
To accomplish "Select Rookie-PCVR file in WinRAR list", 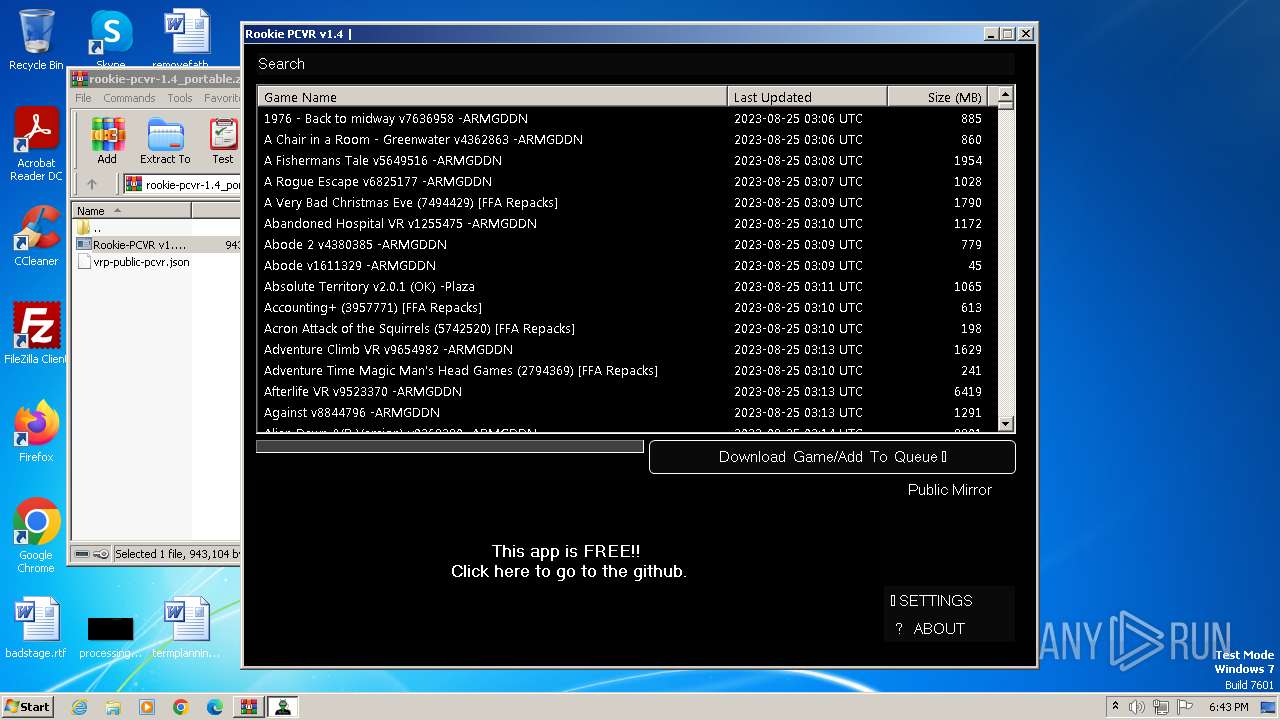I will pyautogui.click(x=157, y=244).
